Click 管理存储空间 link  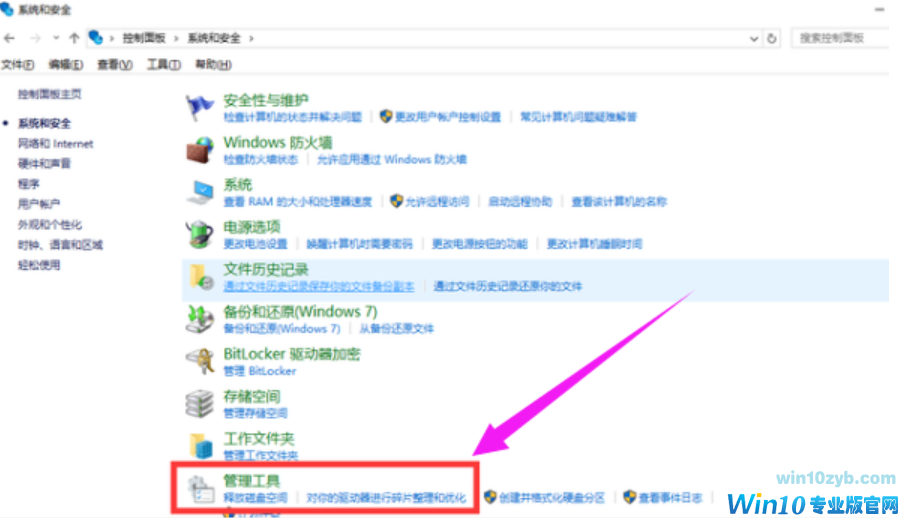pyautogui.click(x=255, y=413)
